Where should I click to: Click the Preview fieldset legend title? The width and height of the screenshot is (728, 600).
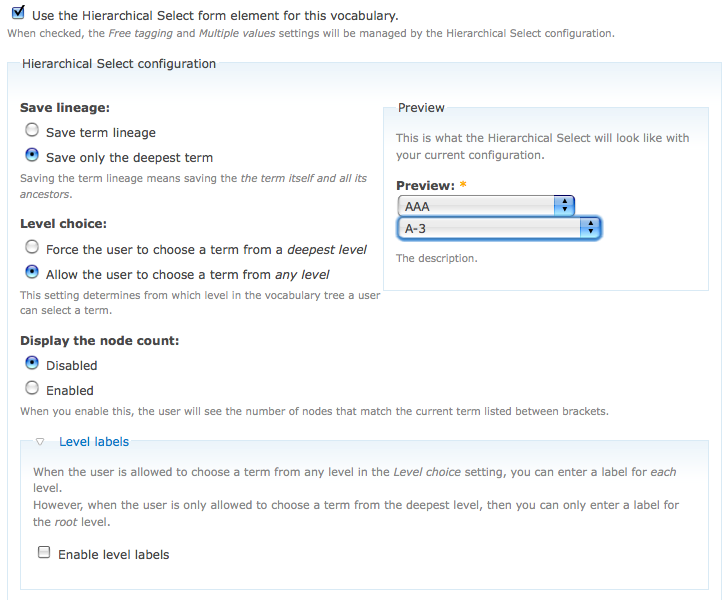421,108
